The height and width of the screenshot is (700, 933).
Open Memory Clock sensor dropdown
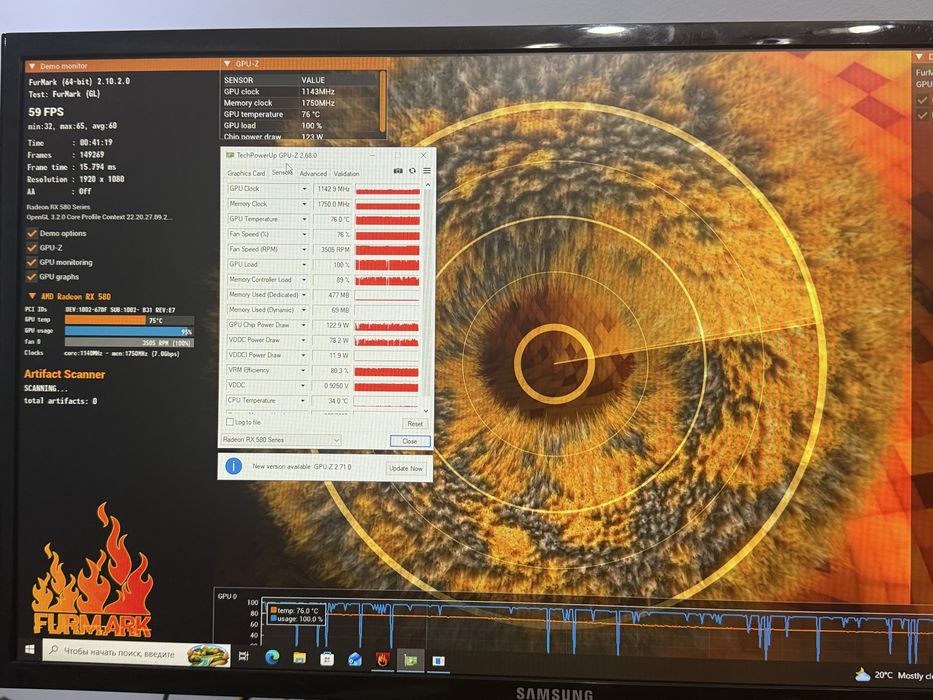[304, 204]
